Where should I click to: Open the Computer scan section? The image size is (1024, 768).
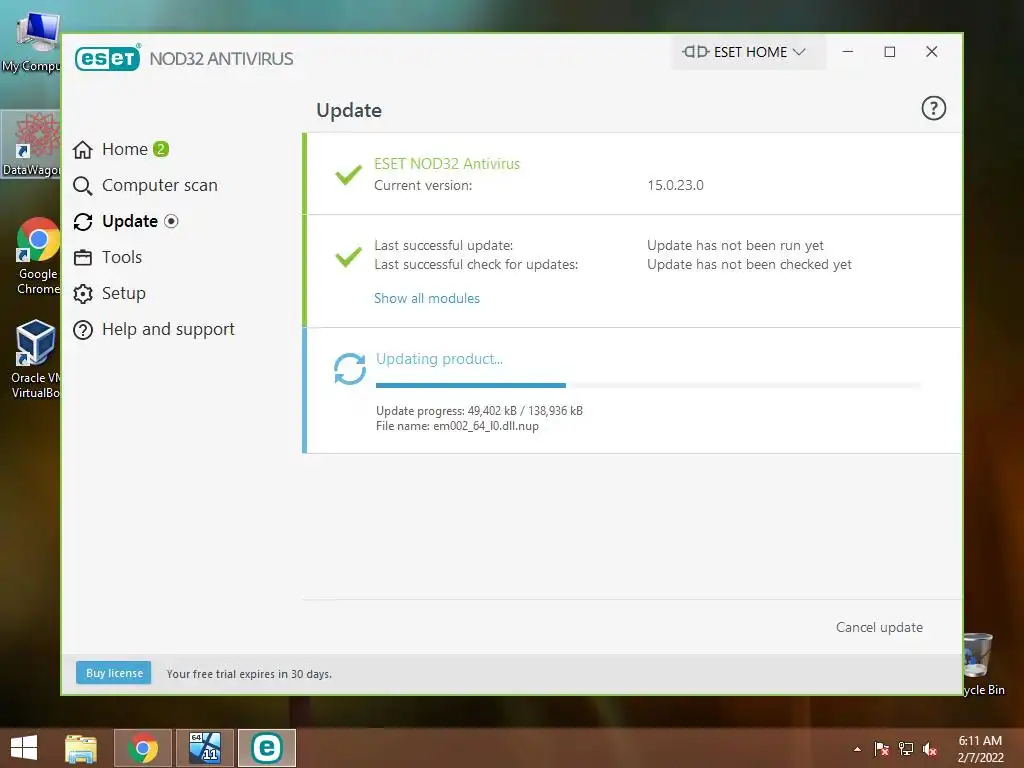coord(145,185)
